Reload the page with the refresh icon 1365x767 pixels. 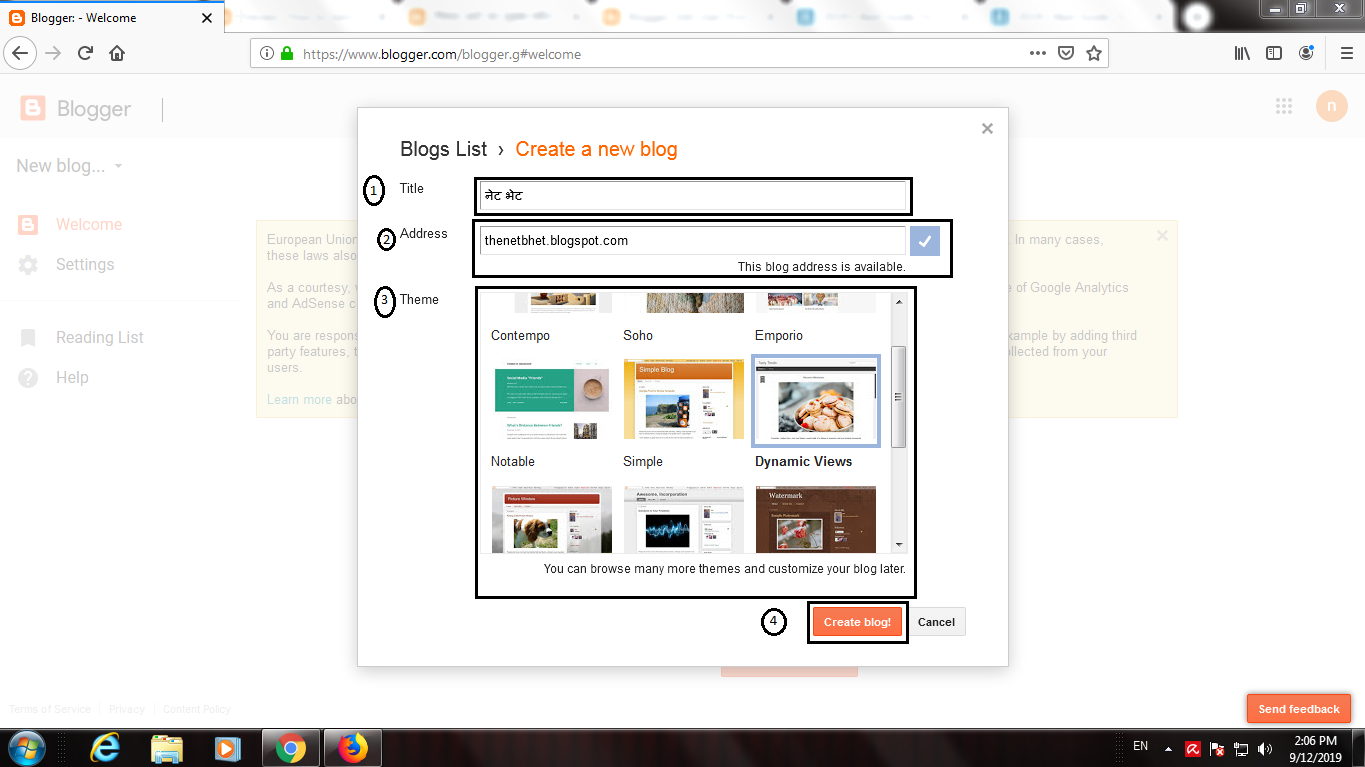[x=86, y=54]
